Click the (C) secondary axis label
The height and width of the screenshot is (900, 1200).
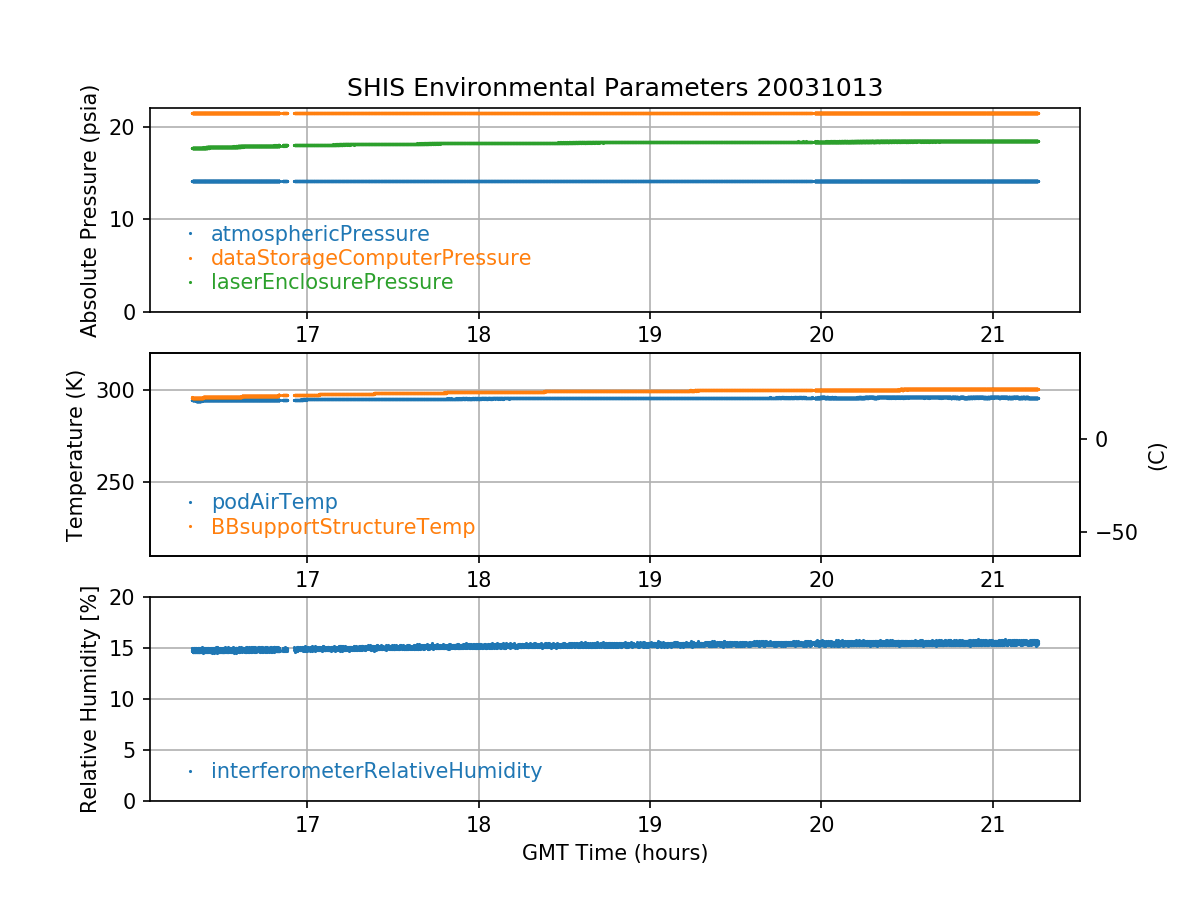click(x=1156, y=456)
